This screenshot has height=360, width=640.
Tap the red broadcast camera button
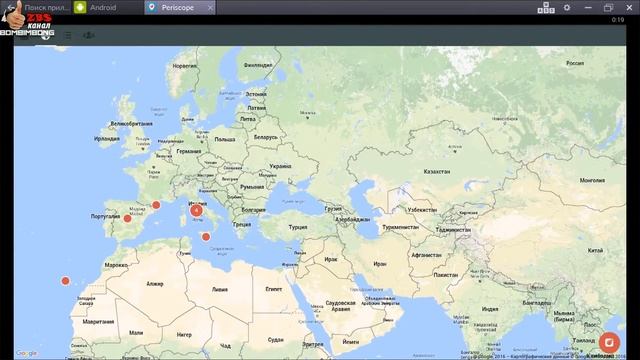(609, 342)
